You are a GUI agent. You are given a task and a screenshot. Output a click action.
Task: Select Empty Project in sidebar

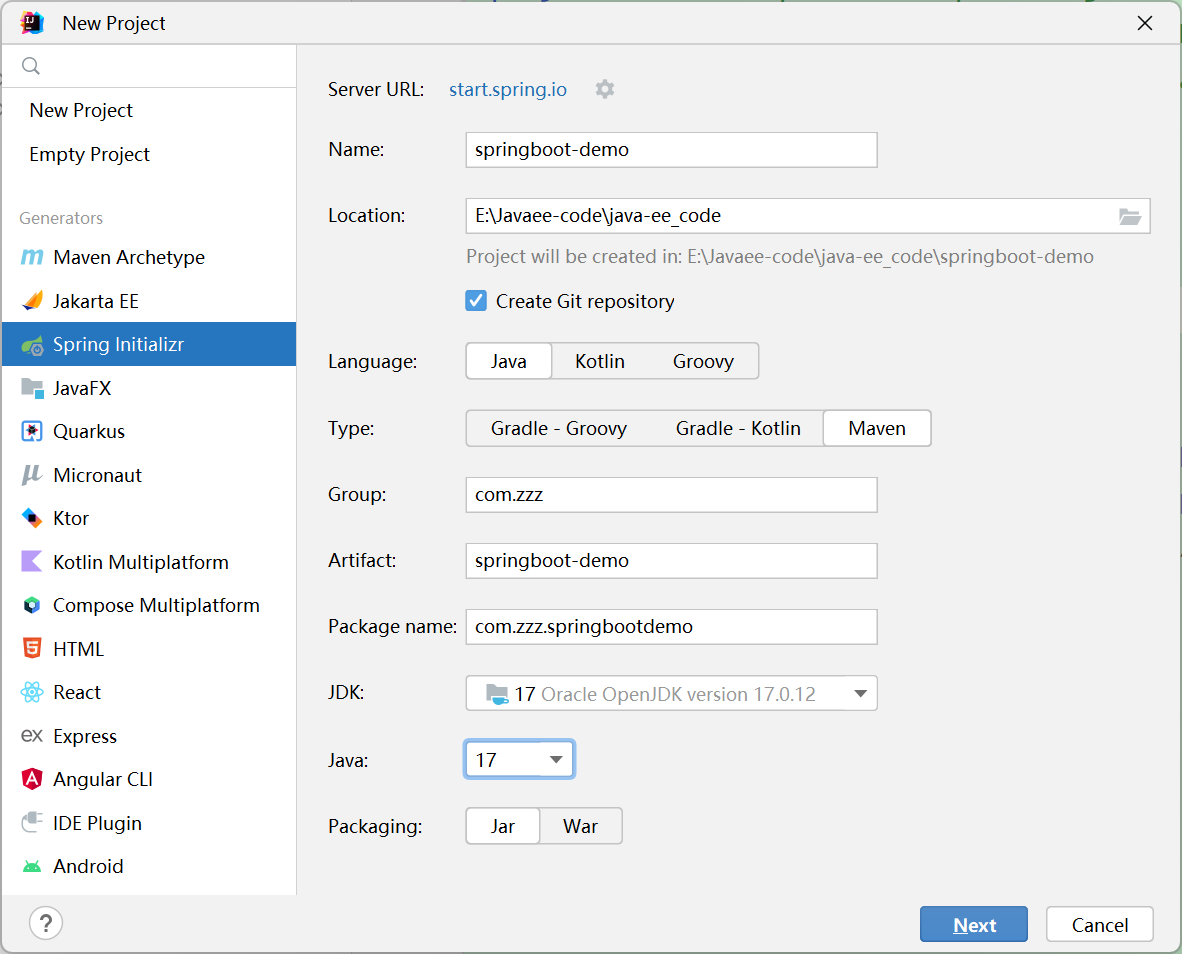click(x=90, y=154)
